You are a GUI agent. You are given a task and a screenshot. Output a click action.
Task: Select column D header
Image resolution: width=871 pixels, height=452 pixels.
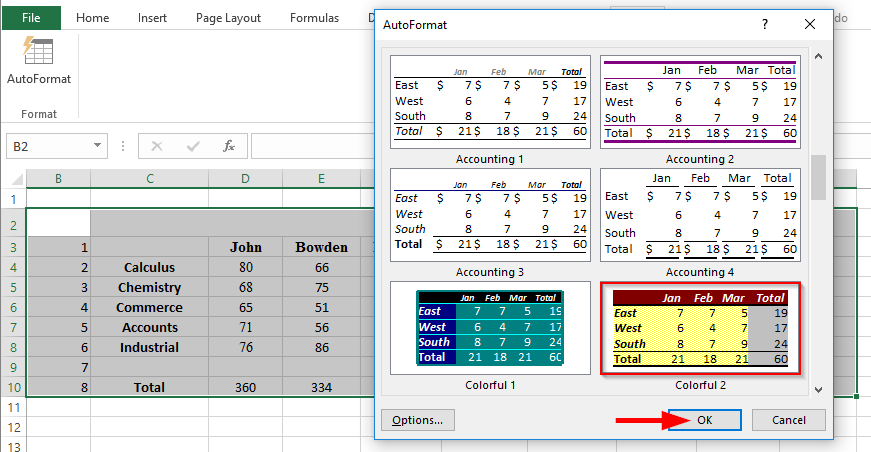click(x=246, y=179)
